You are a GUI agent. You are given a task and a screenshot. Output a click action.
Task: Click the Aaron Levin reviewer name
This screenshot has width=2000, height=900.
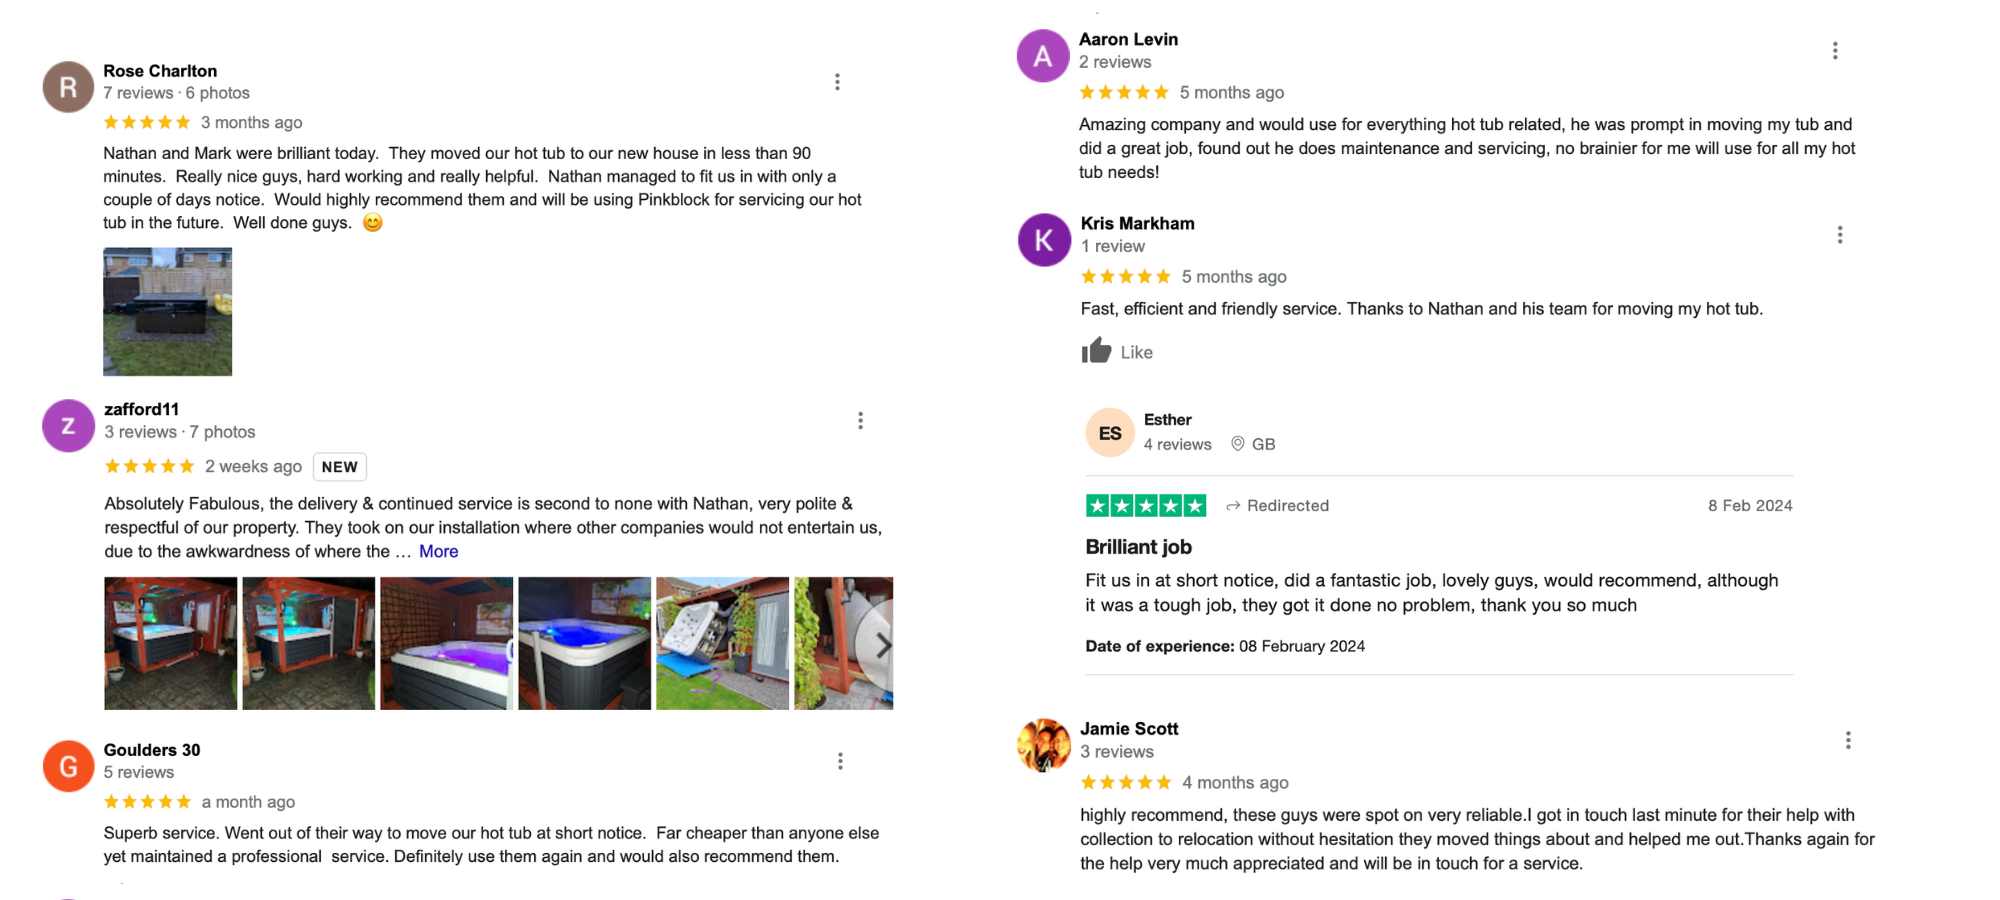click(1128, 40)
